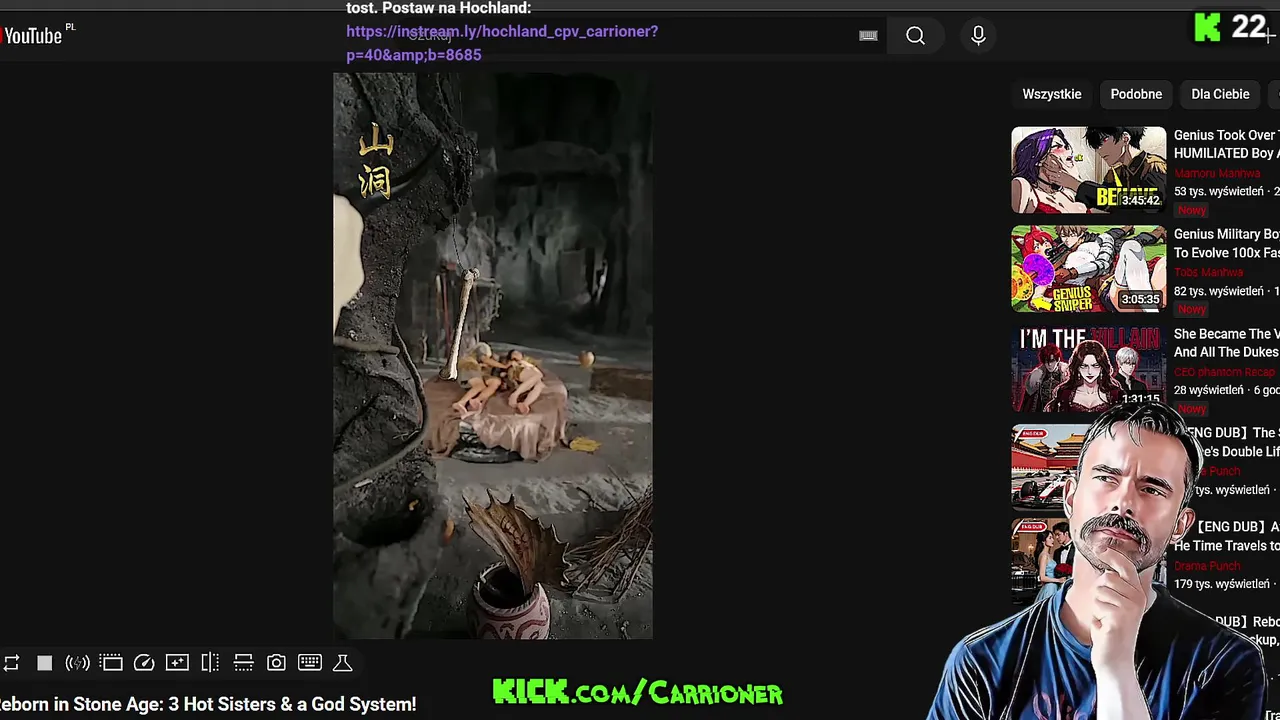Click the lightning signal boost icon
The width and height of the screenshot is (1280, 720).
coord(77,663)
